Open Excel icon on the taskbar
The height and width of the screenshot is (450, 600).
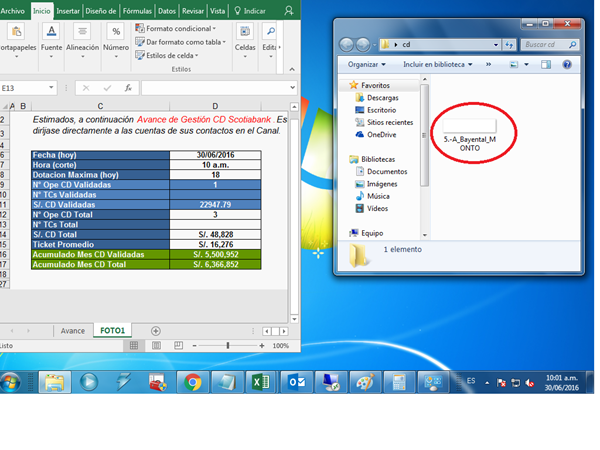[261, 382]
